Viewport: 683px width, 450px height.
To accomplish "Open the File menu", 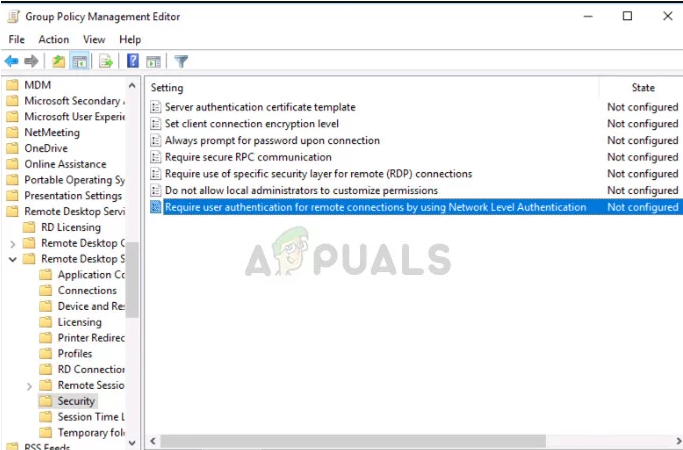I will pyautogui.click(x=17, y=40).
